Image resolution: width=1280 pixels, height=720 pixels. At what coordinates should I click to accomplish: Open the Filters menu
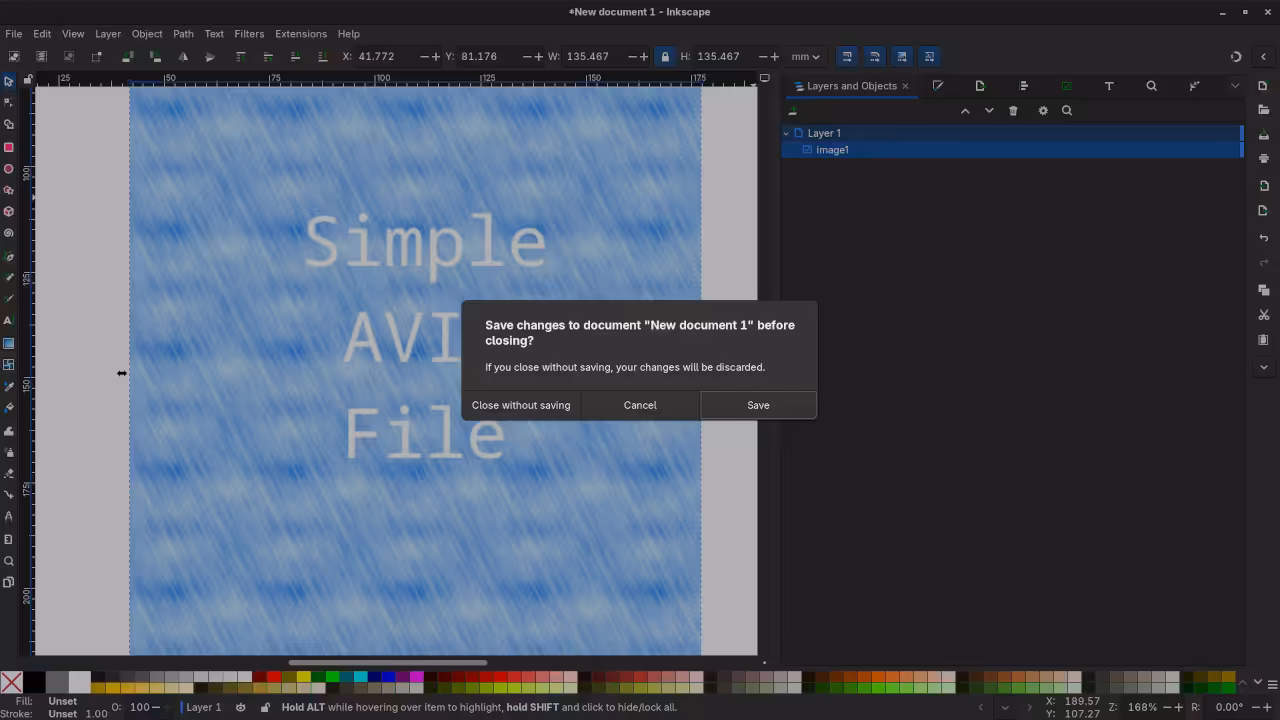pos(248,33)
